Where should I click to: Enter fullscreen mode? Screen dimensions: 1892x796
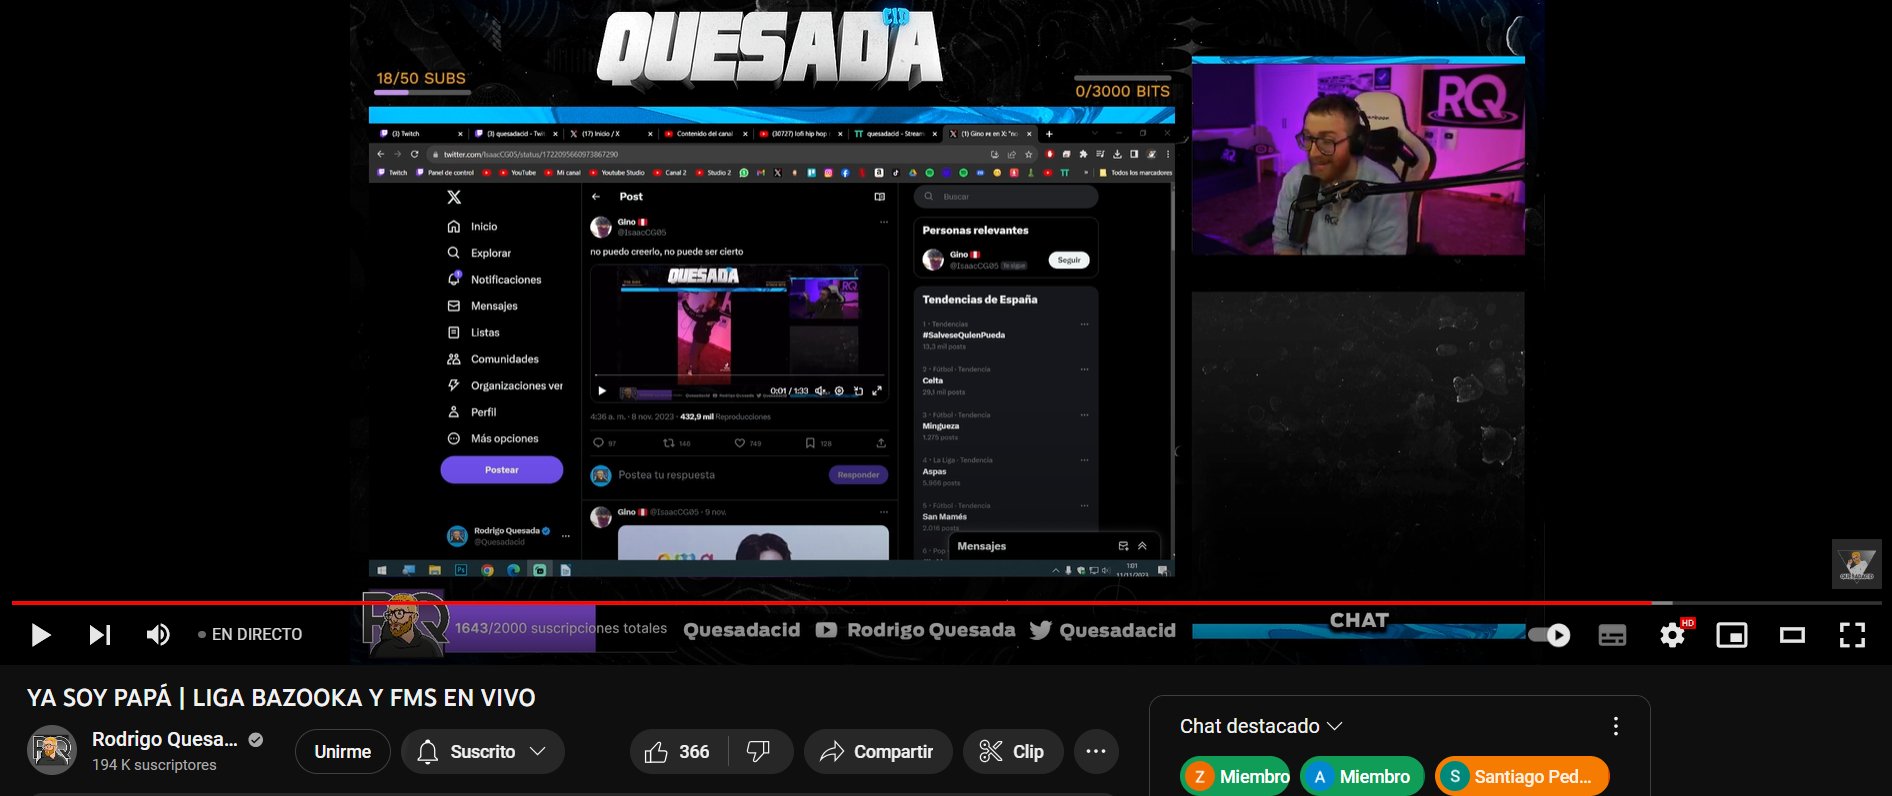click(x=1852, y=635)
